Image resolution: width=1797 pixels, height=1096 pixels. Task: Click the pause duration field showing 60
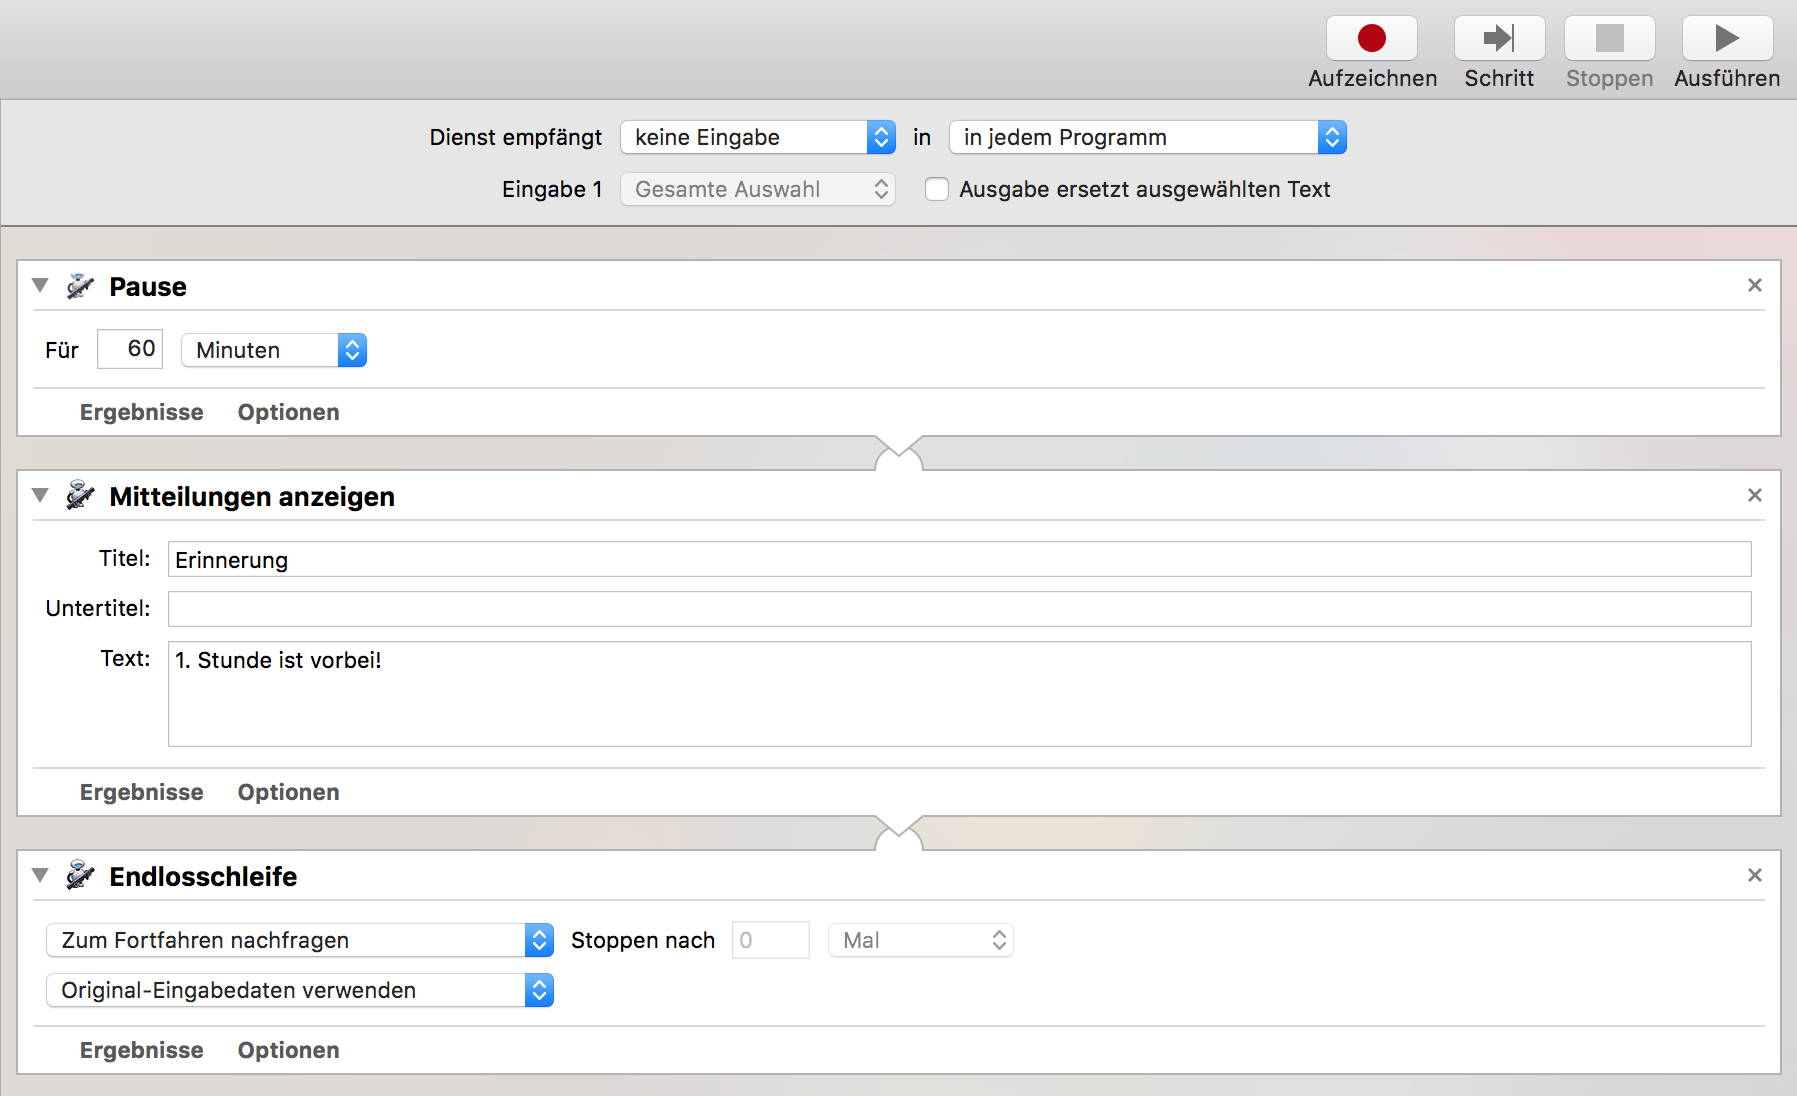click(x=130, y=349)
